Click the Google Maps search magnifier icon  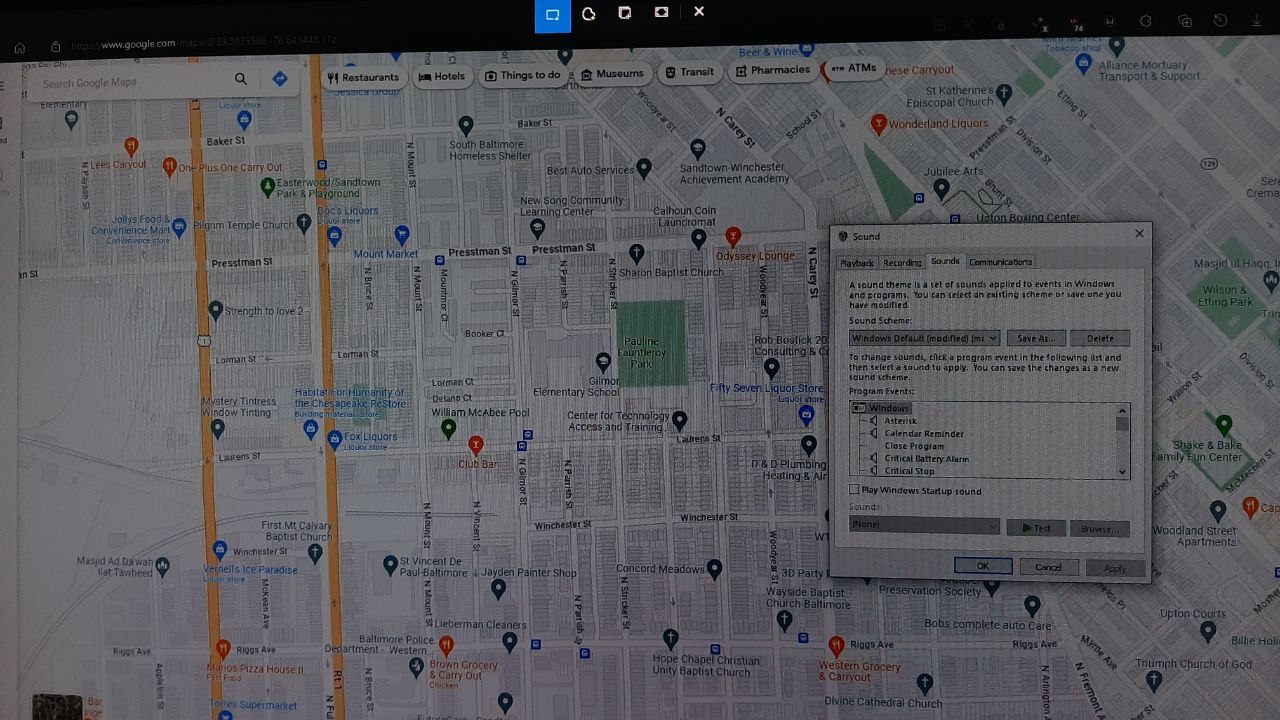240,79
